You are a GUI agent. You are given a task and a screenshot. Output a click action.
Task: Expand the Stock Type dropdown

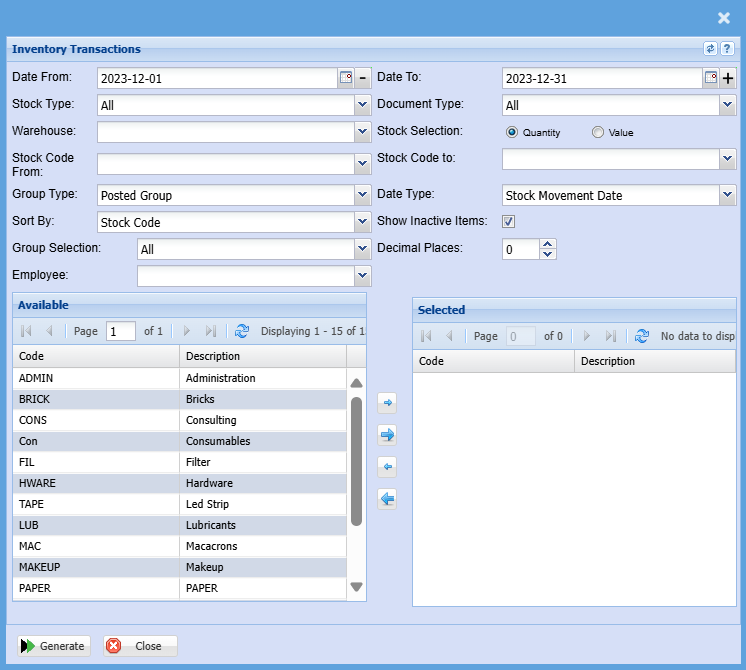pos(362,105)
